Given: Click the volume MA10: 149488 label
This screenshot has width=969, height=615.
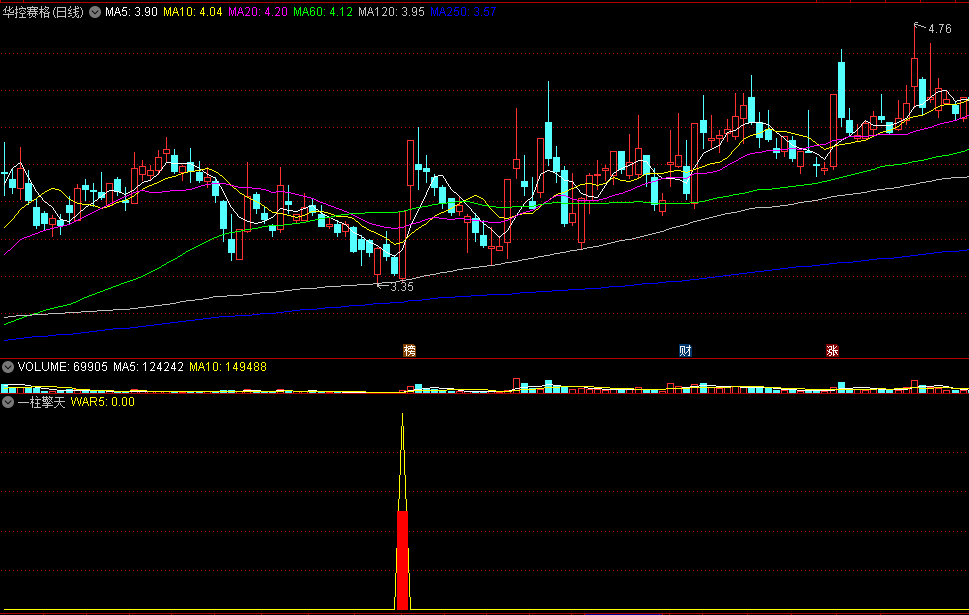Looking at the screenshot, I should [228, 367].
